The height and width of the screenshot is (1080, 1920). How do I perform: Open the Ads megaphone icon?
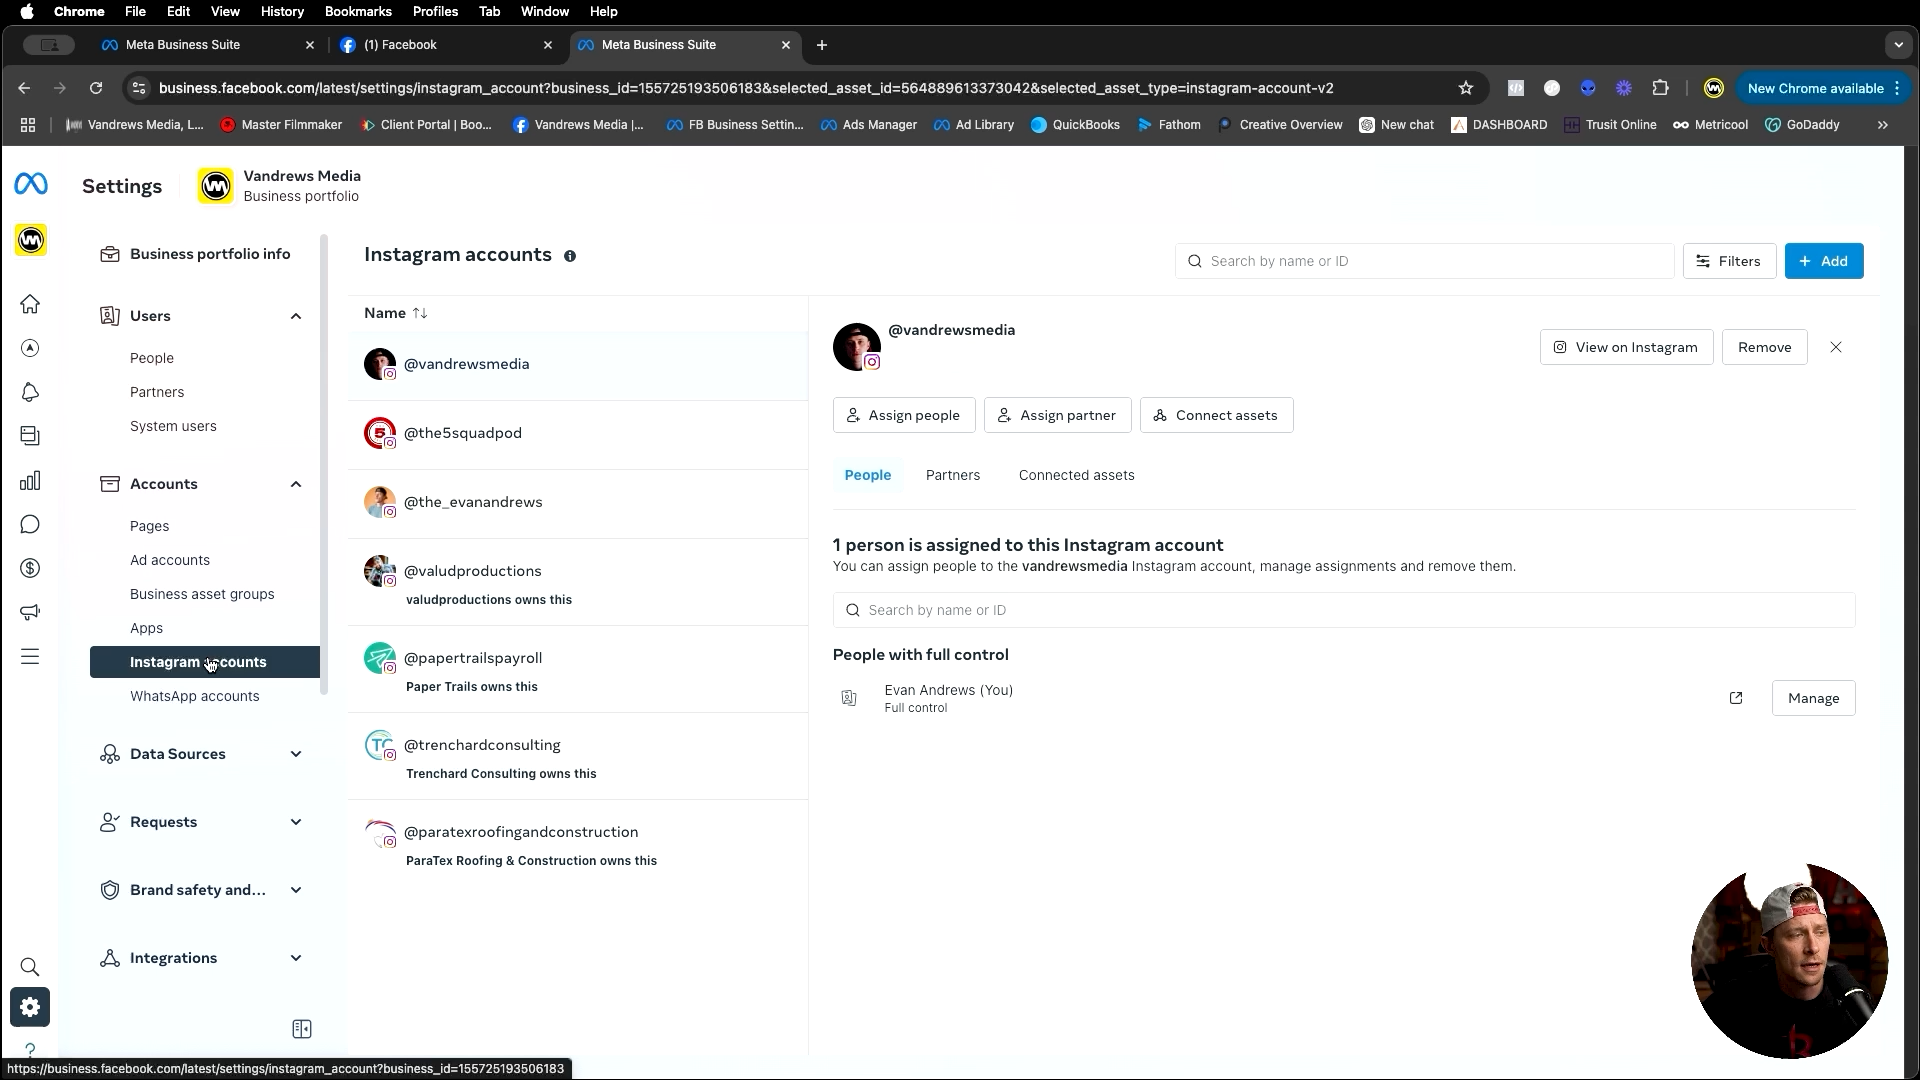click(x=30, y=612)
